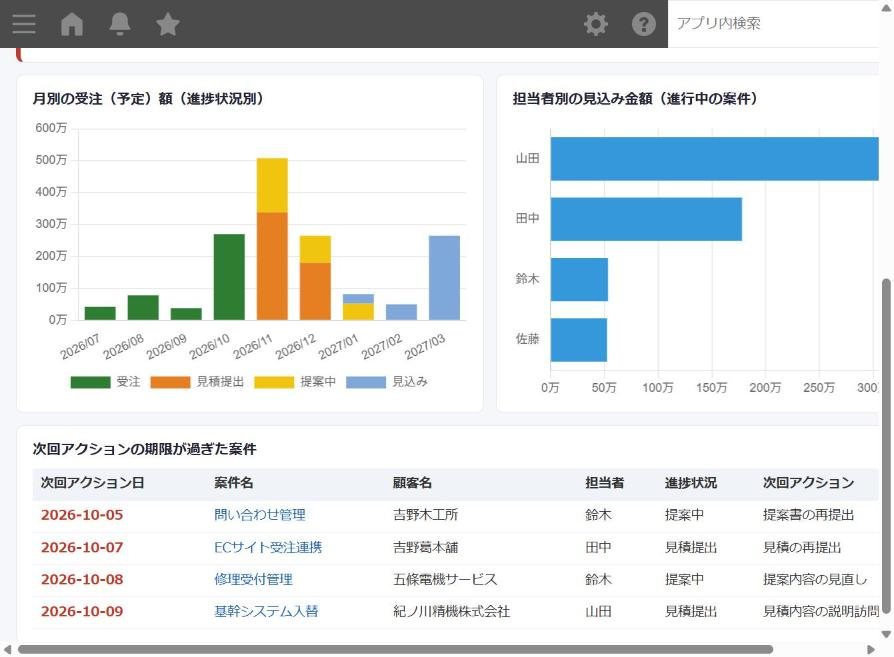Go to the home icon
The image size is (894, 657).
pos(72,24)
